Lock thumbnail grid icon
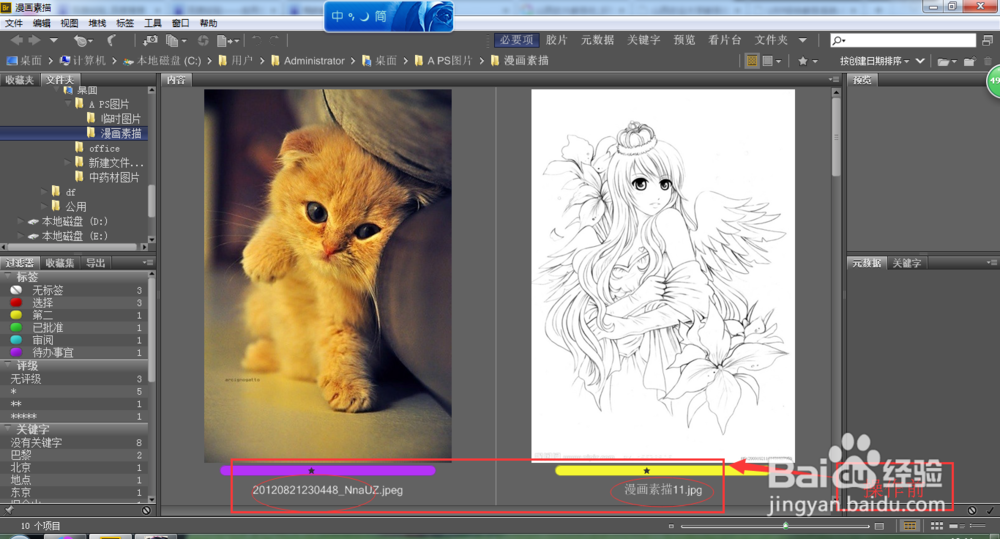The width and height of the screenshot is (1000, 539). (910, 526)
